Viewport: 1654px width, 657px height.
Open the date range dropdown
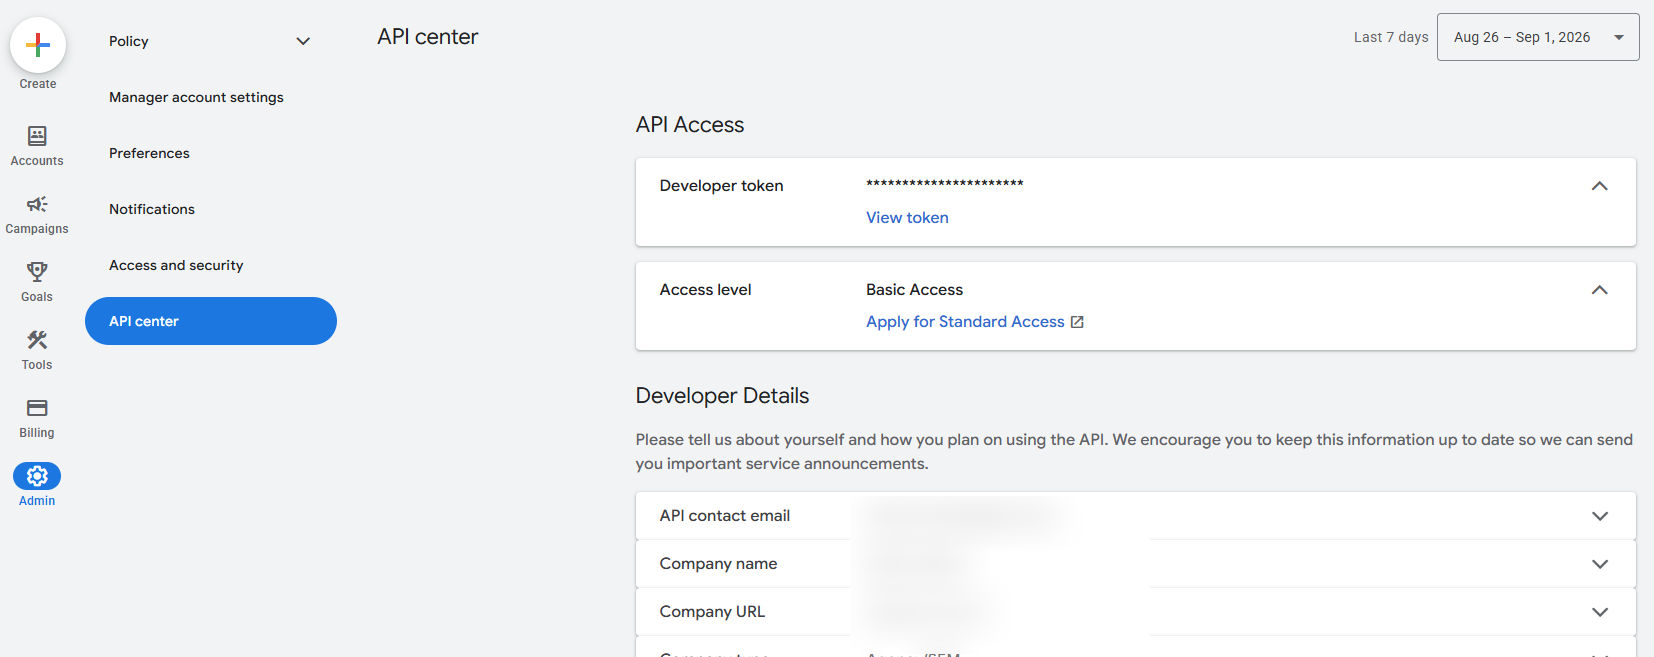click(1538, 37)
